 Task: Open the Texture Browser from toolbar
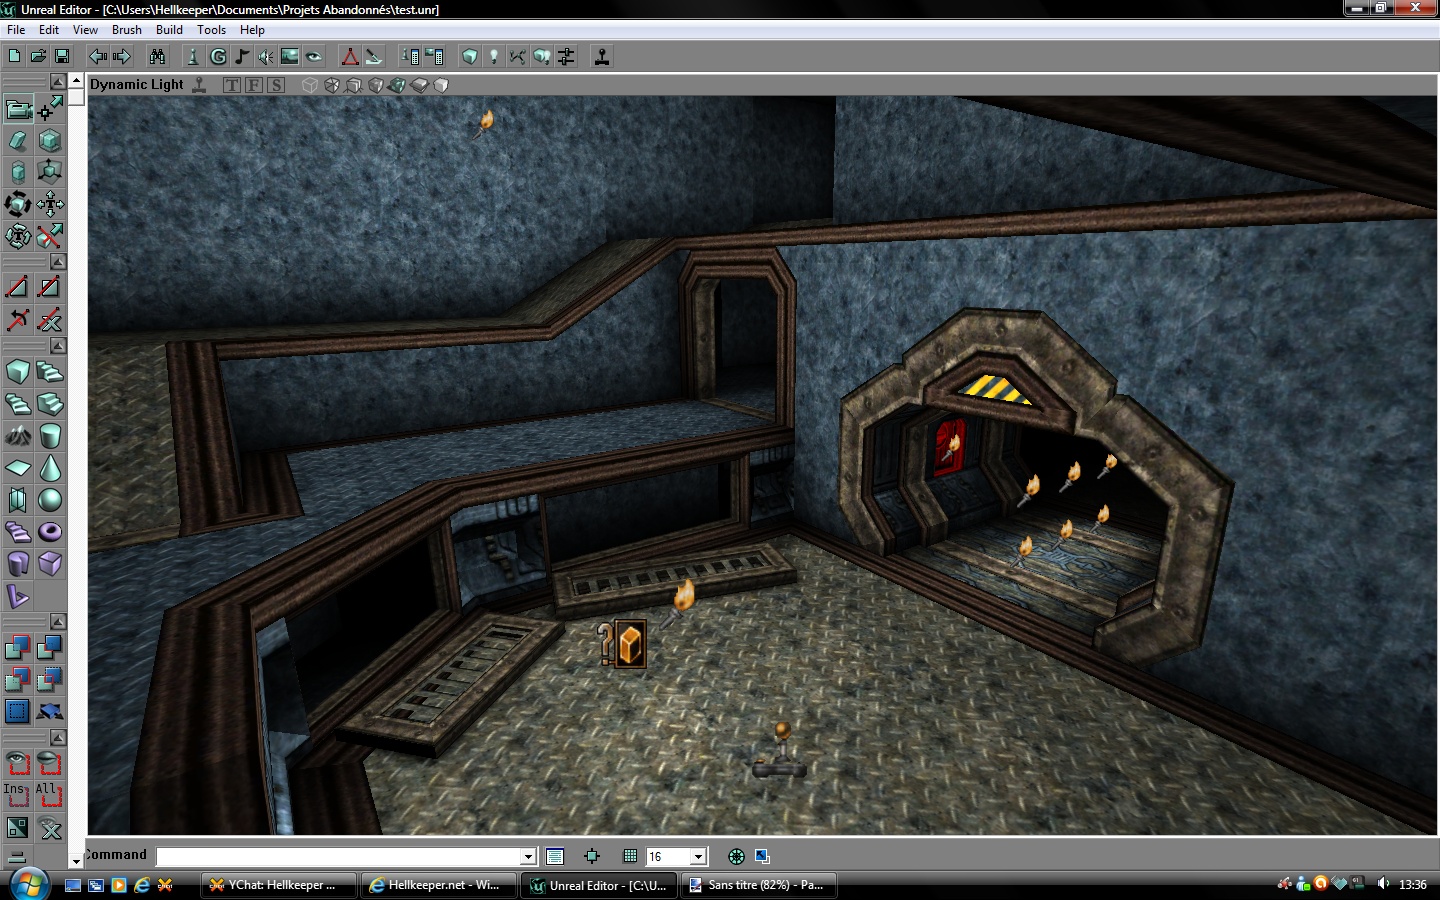(x=290, y=57)
